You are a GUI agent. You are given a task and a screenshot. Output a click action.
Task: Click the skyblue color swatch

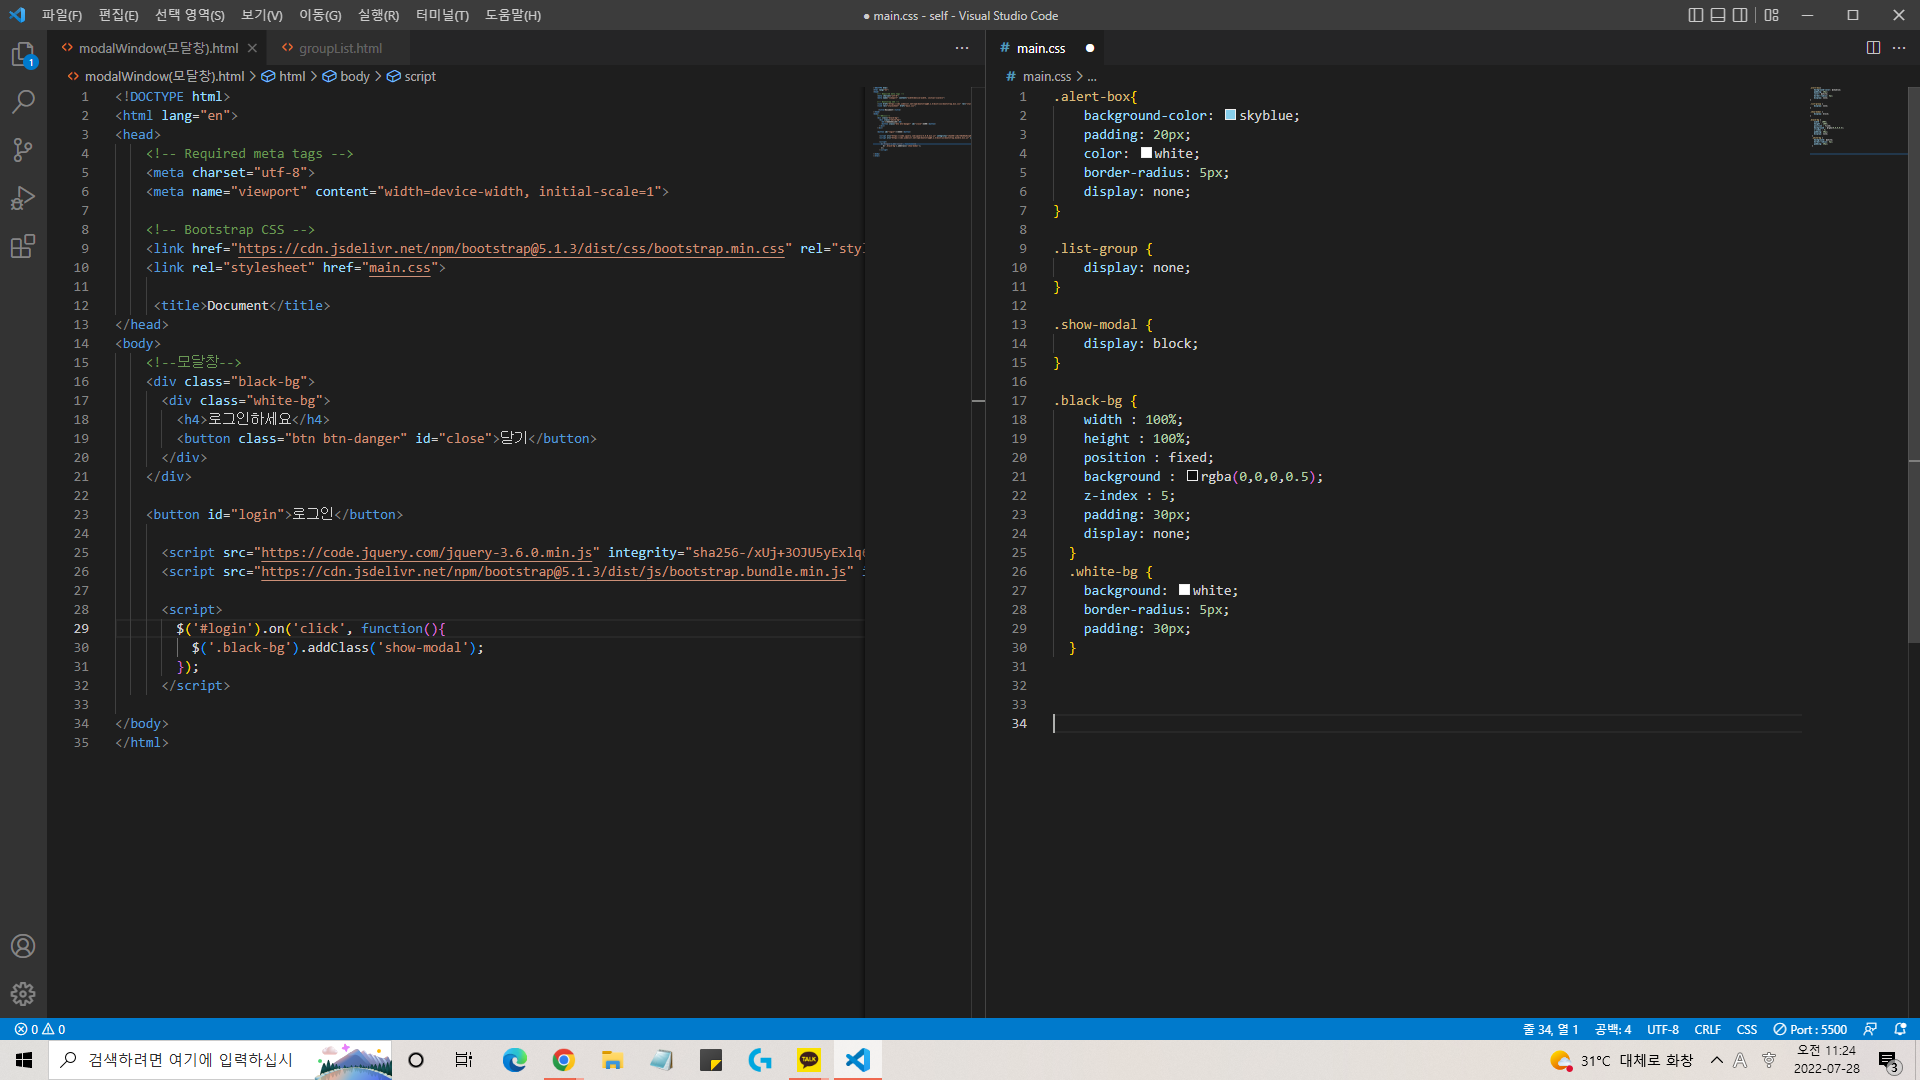tap(1230, 115)
